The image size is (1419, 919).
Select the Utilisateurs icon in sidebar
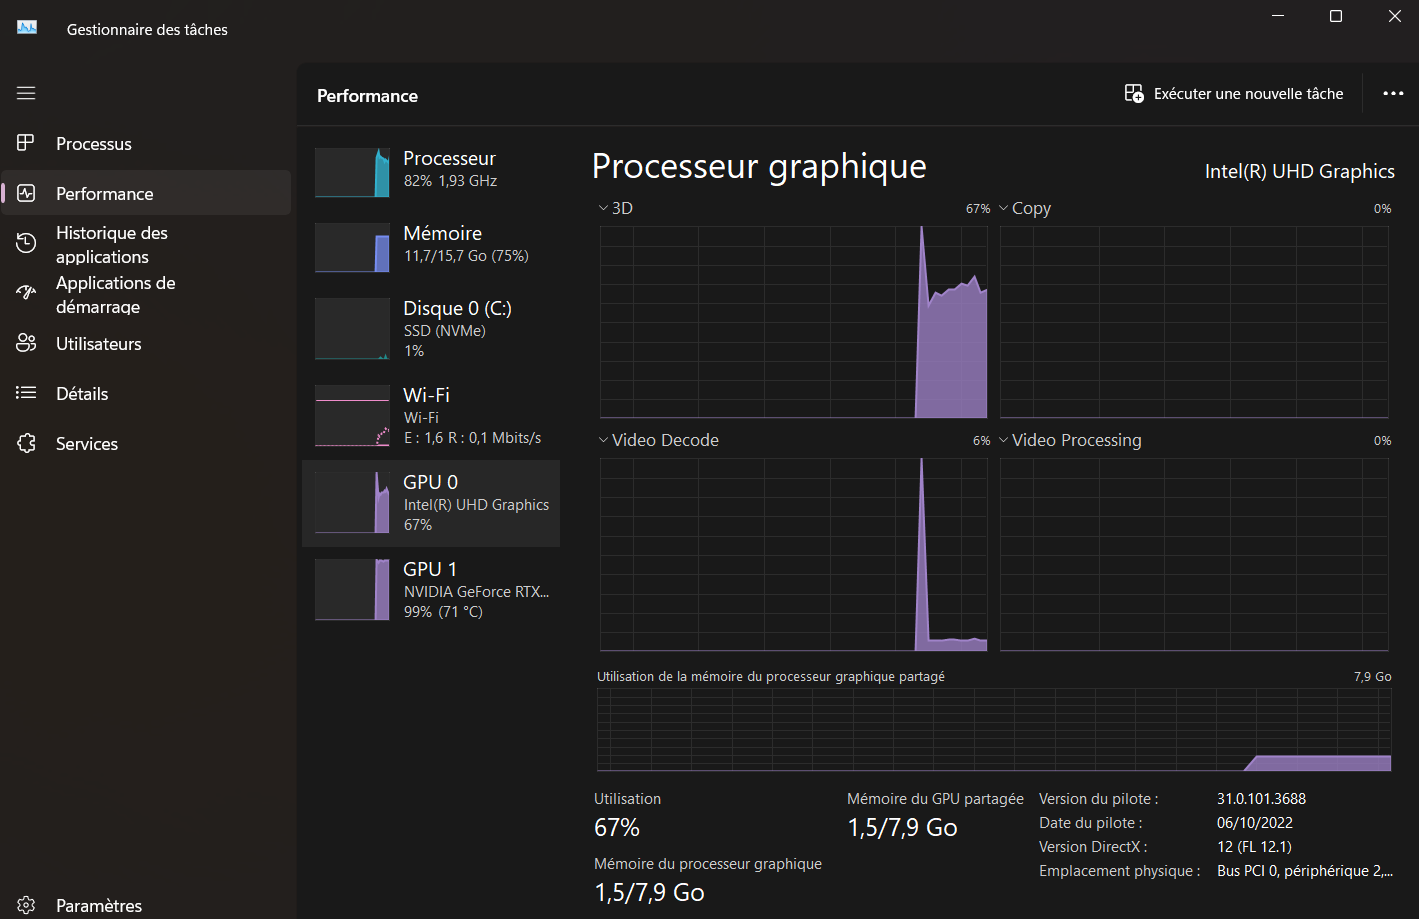pos(26,343)
